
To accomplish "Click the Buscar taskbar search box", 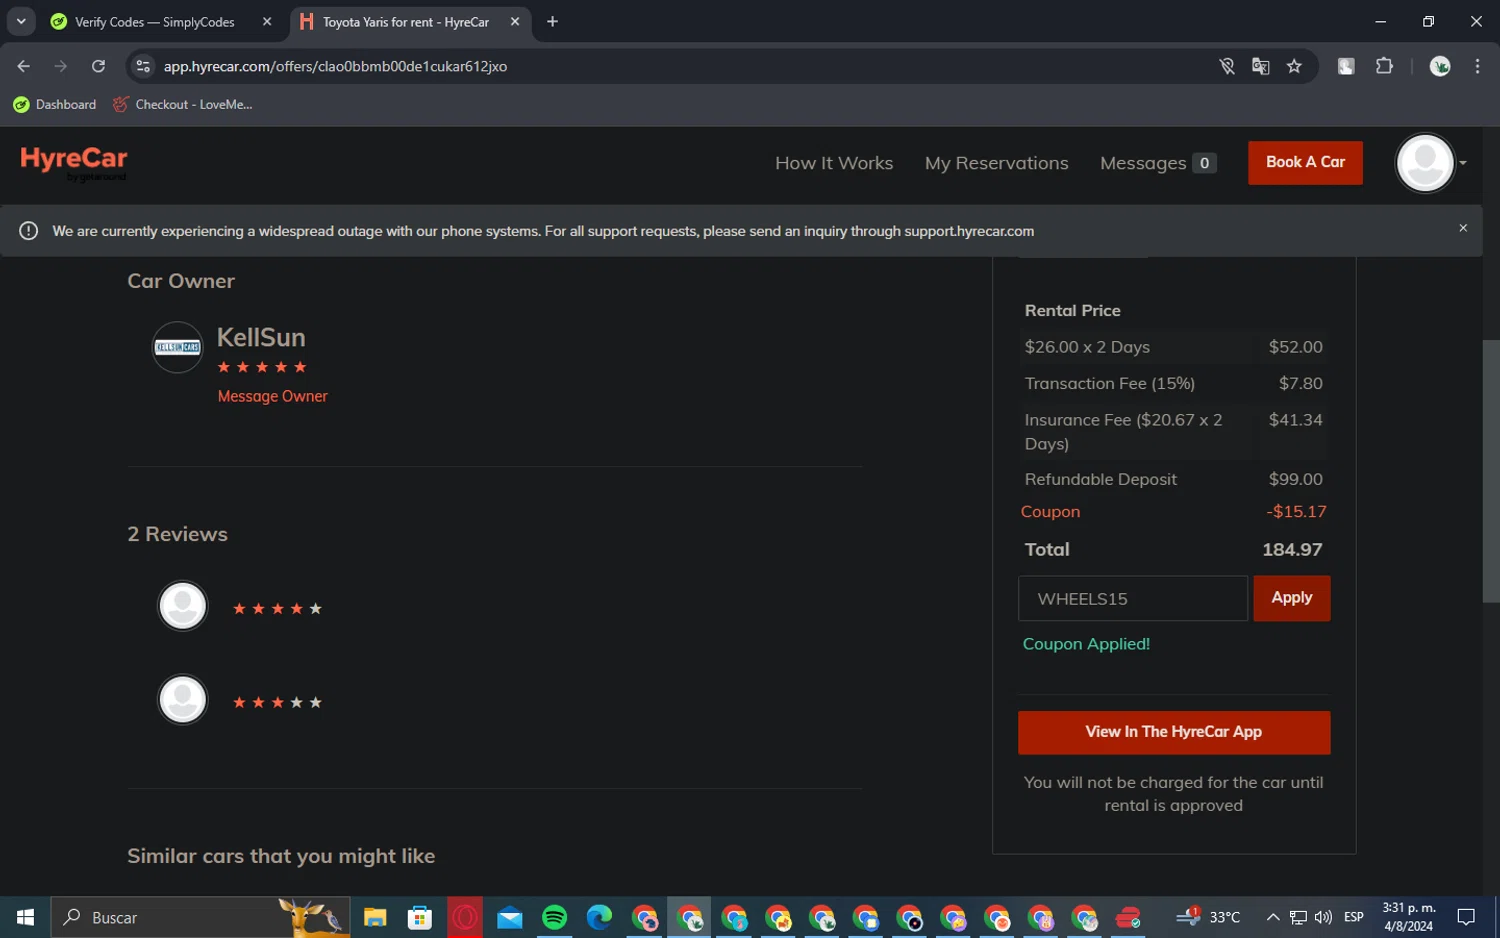I will pyautogui.click(x=200, y=917).
